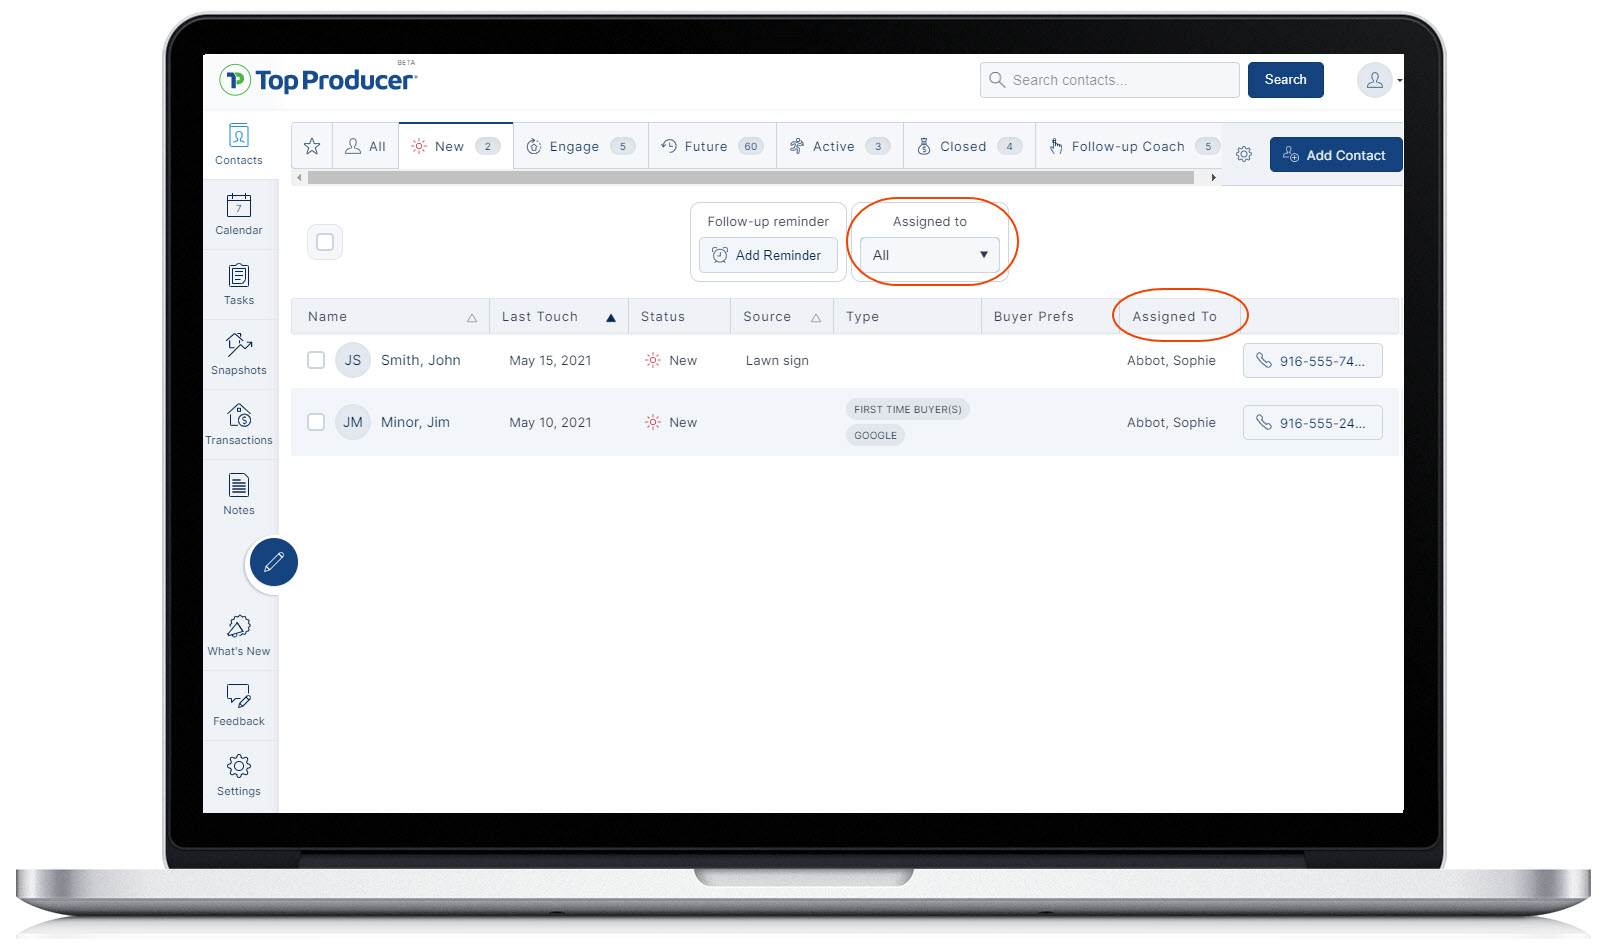Open the Transactions sidebar icon
The width and height of the screenshot is (1607, 949).
[239, 425]
